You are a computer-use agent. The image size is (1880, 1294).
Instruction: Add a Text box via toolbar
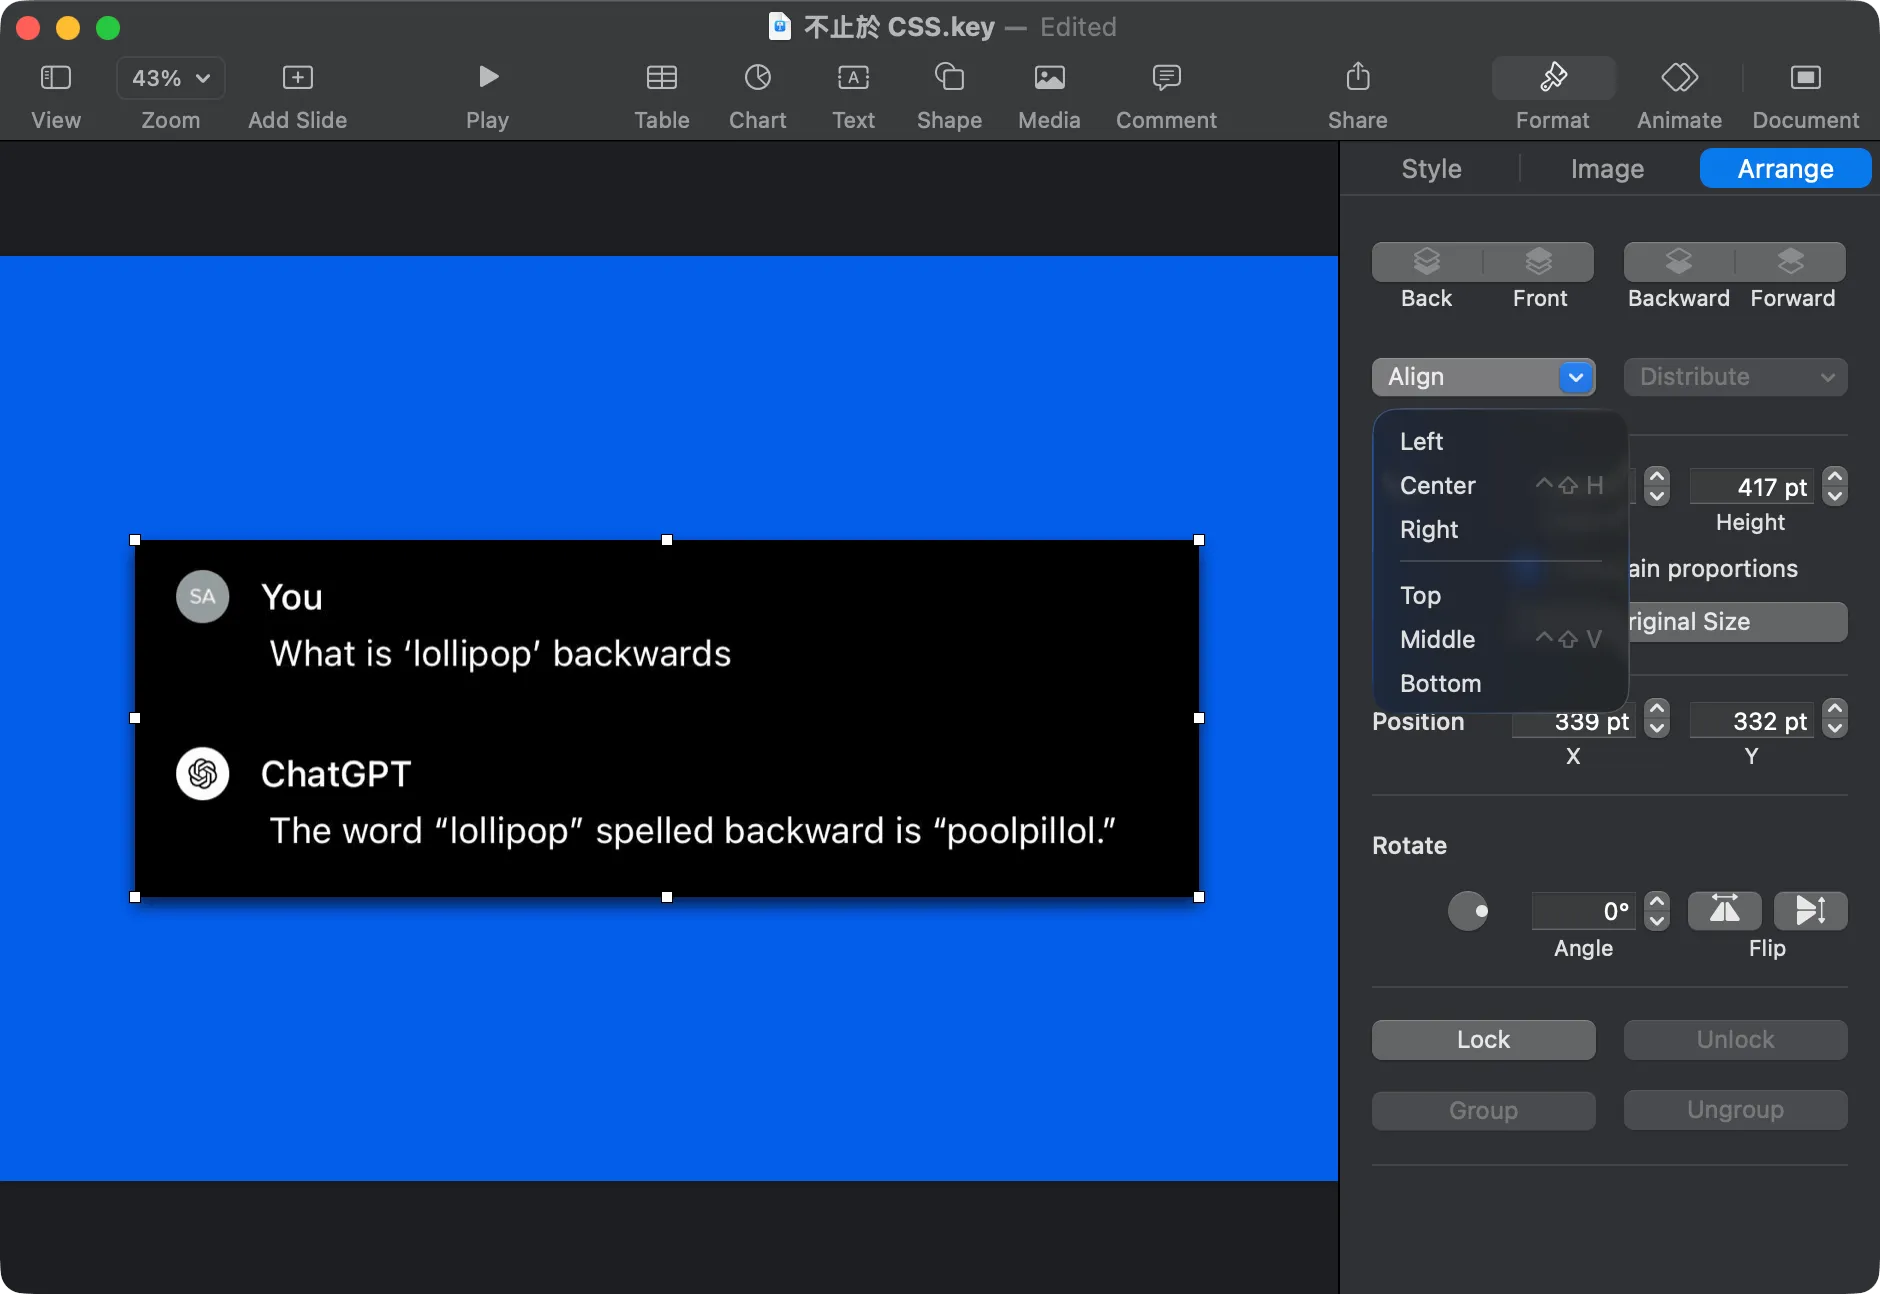point(853,78)
